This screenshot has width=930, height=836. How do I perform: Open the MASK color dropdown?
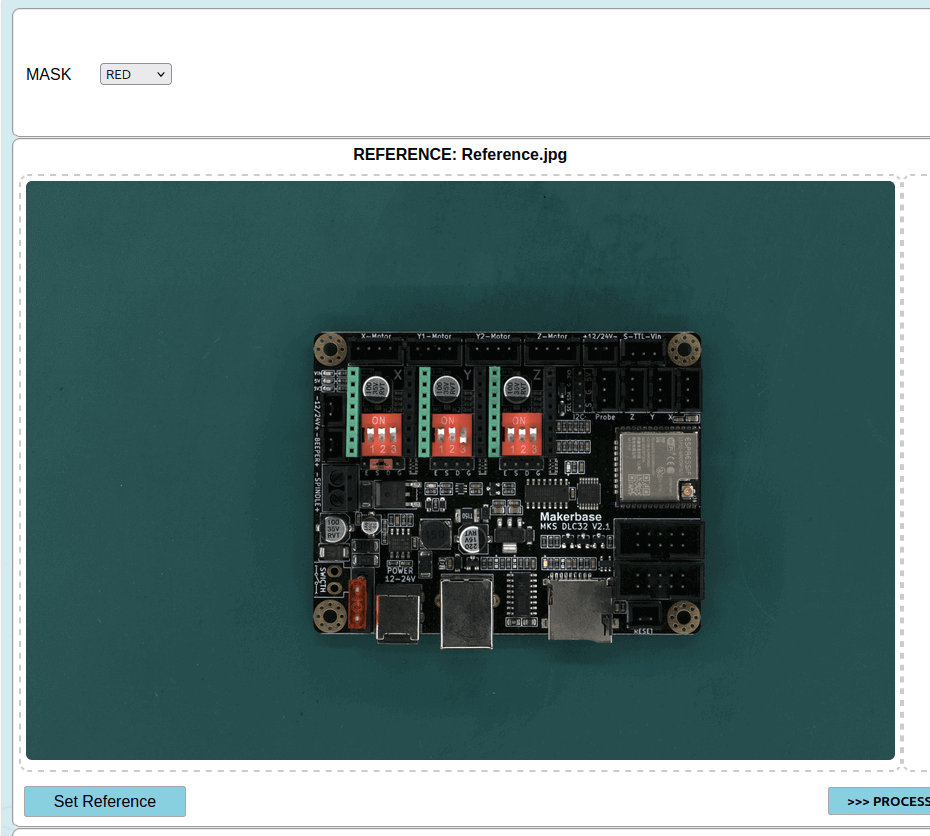136,74
